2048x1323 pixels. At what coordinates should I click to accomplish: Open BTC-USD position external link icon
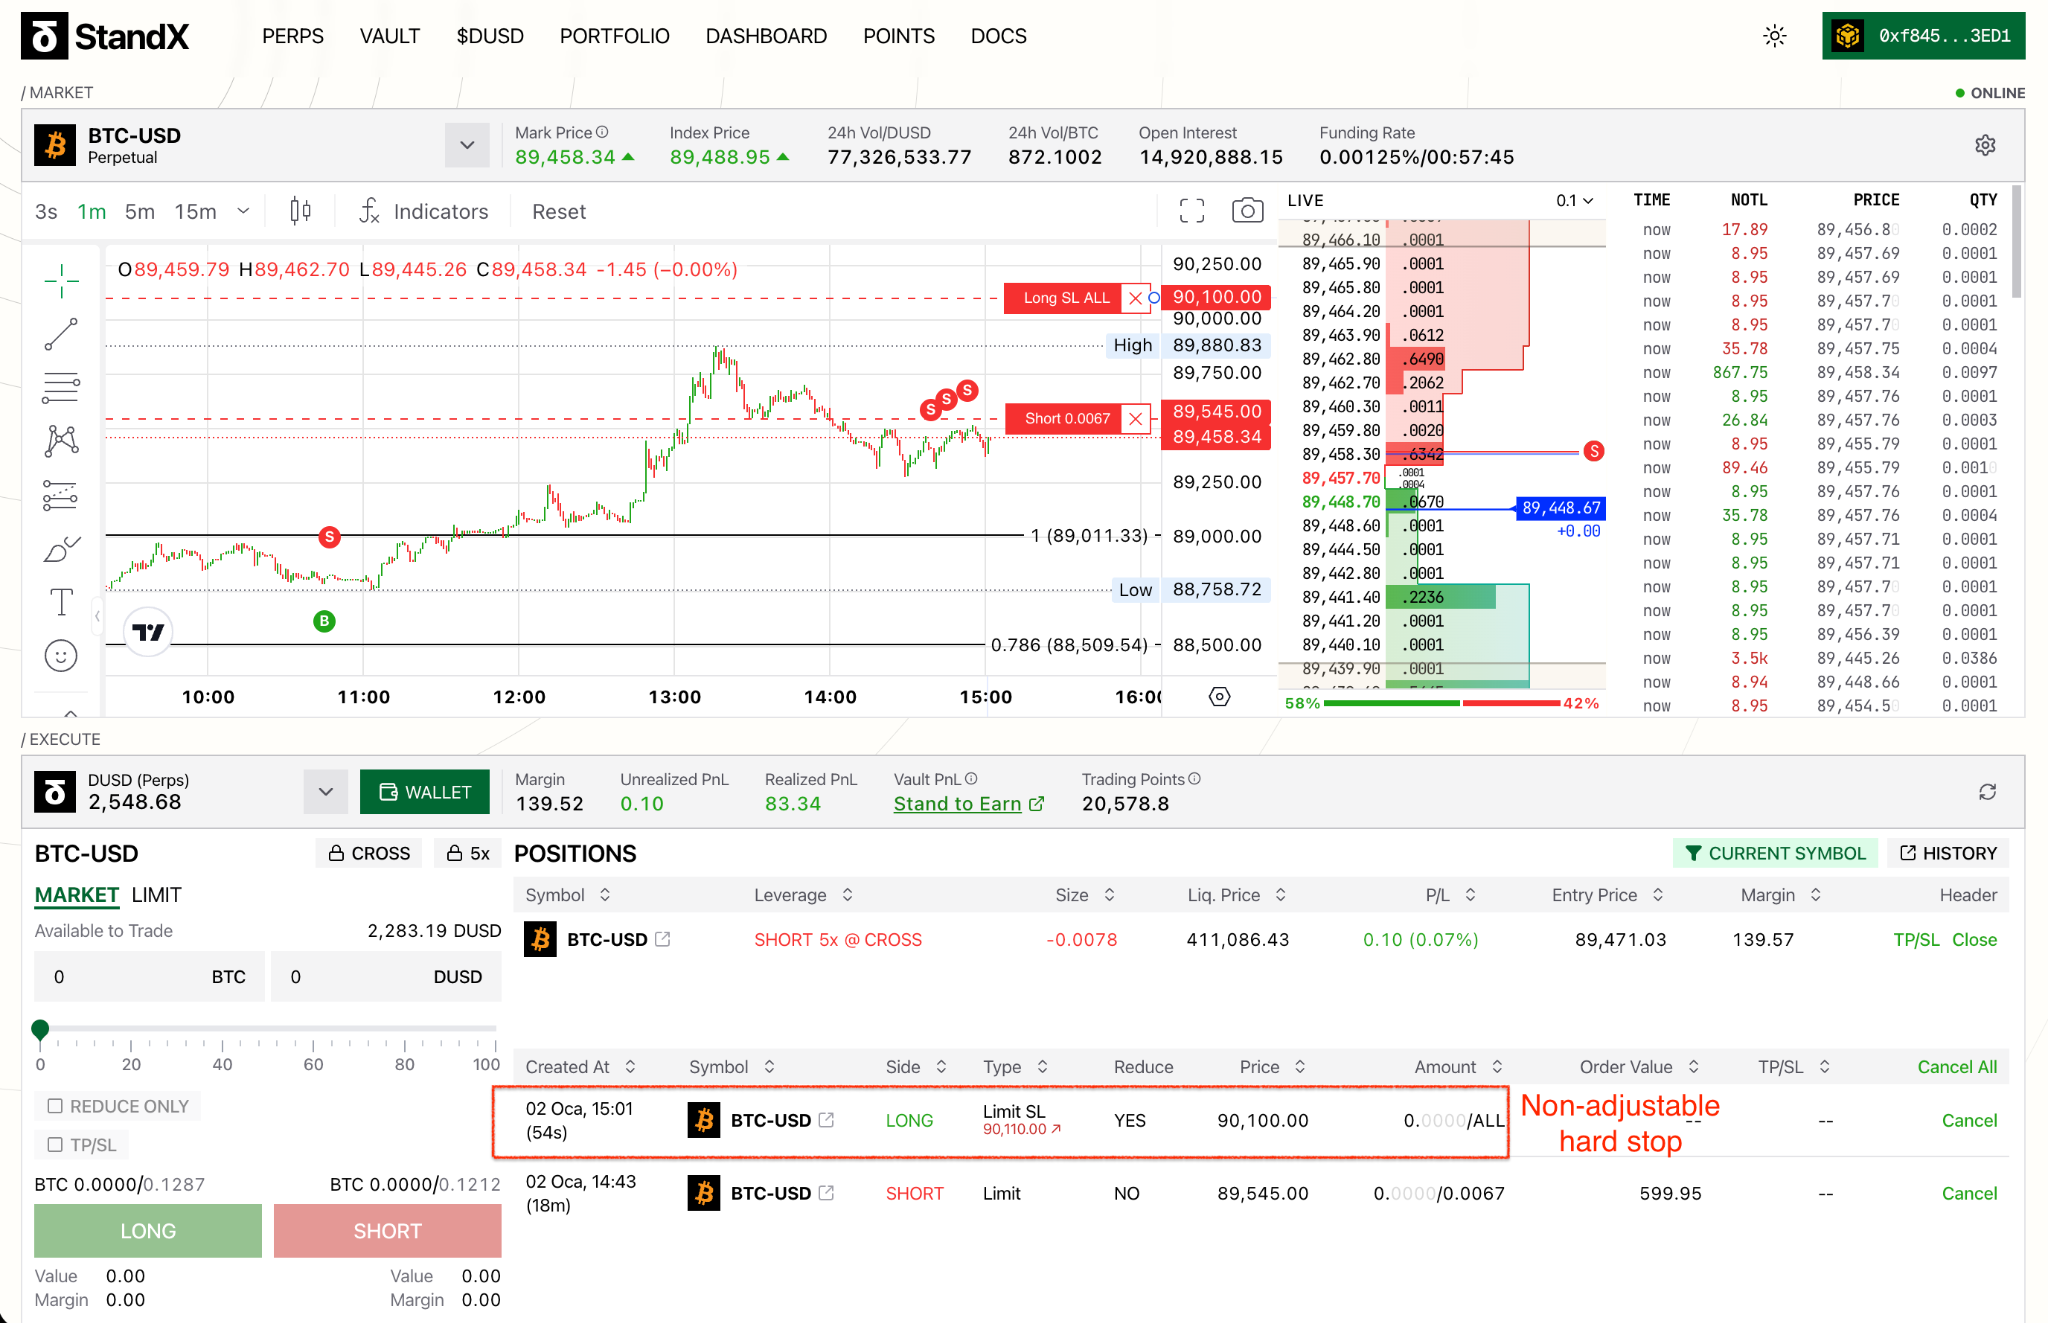click(x=662, y=939)
